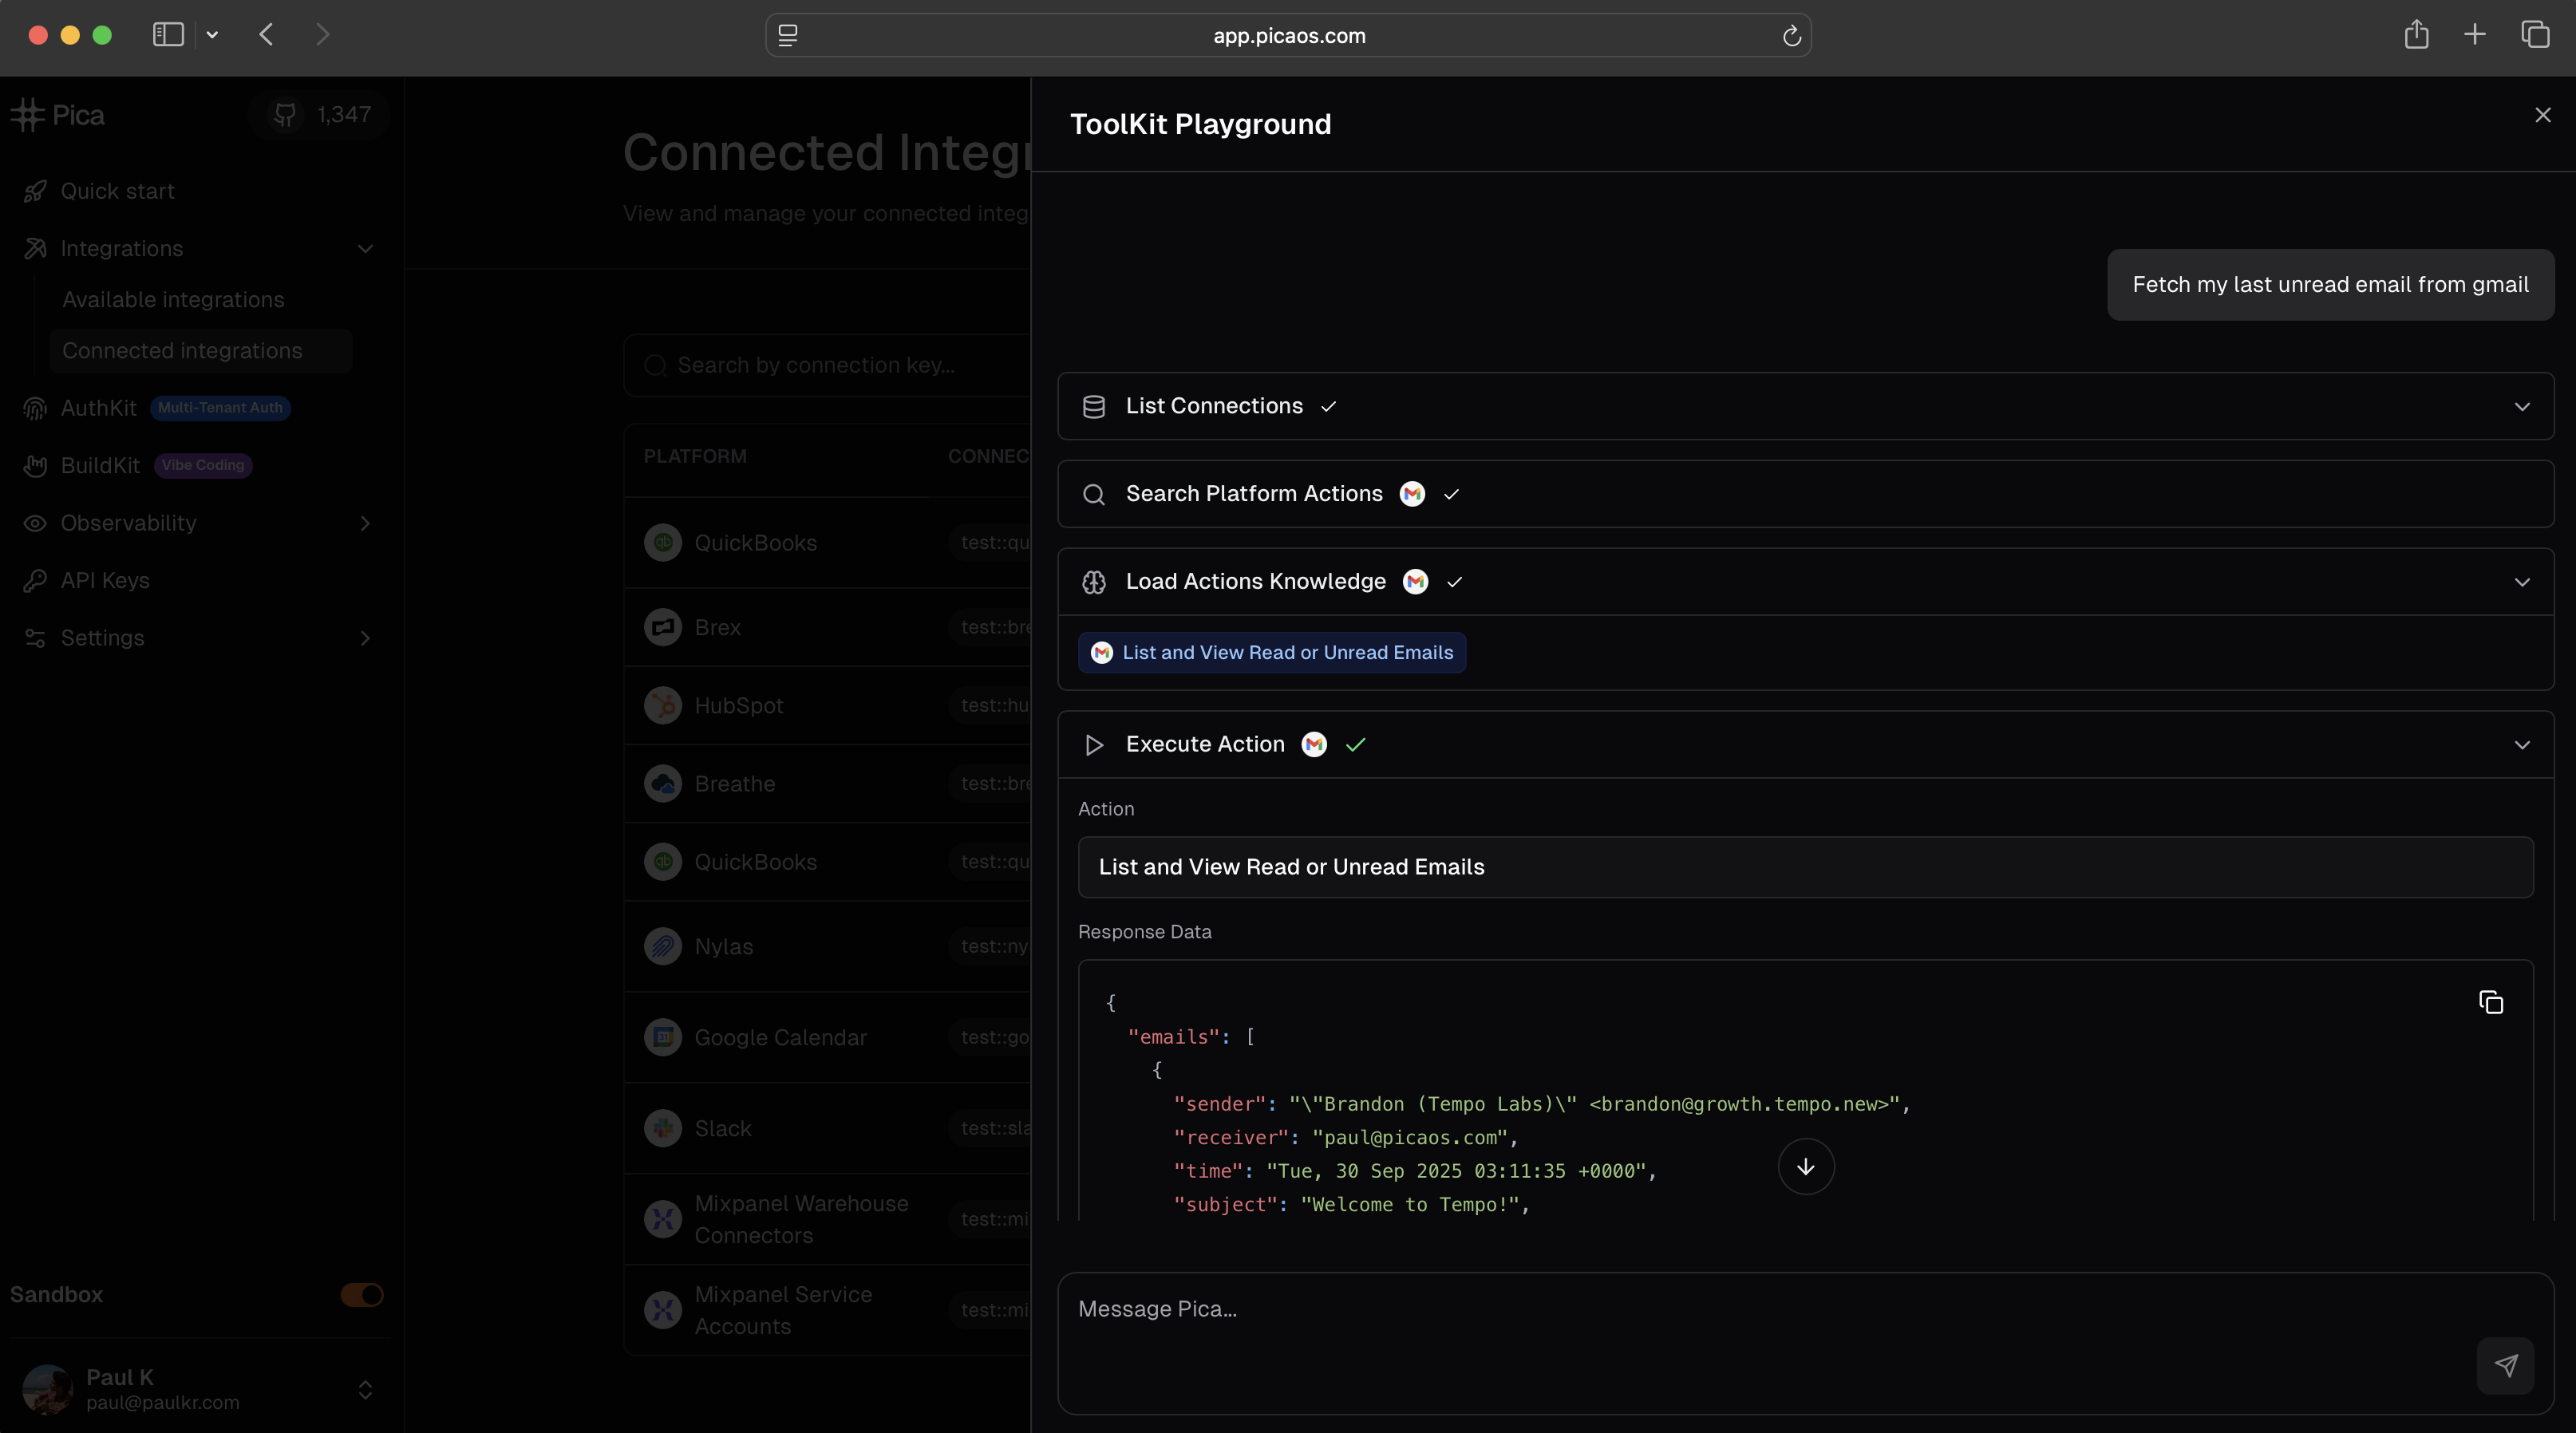
Task: Click the Execute Action play icon
Action: tap(1094, 745)
